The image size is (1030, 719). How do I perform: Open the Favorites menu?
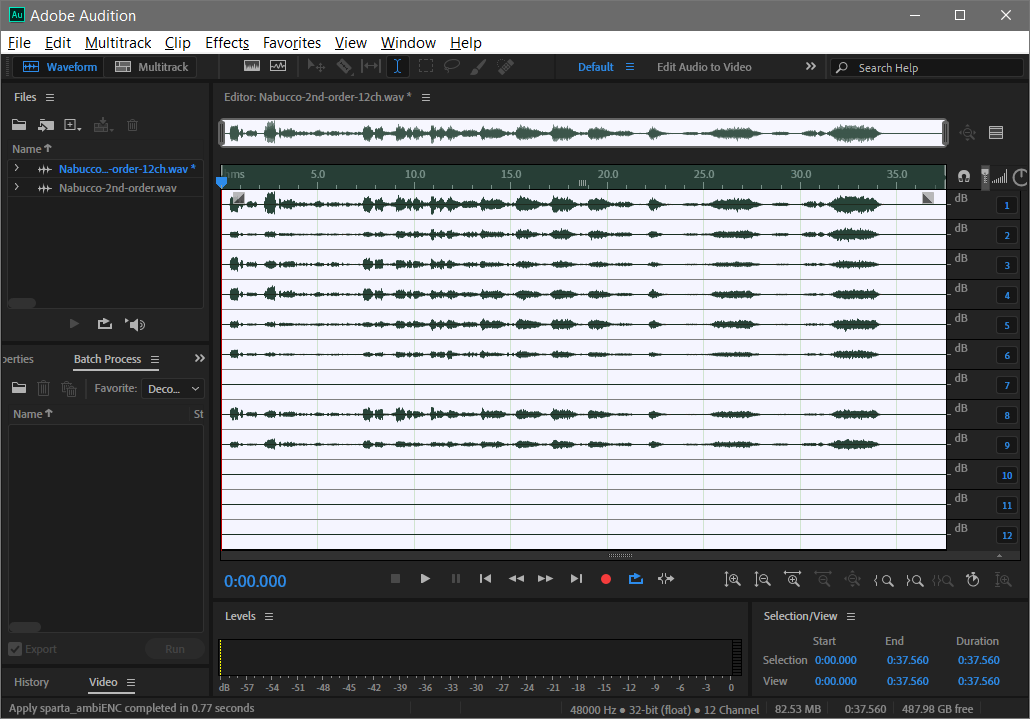point(292,43)
